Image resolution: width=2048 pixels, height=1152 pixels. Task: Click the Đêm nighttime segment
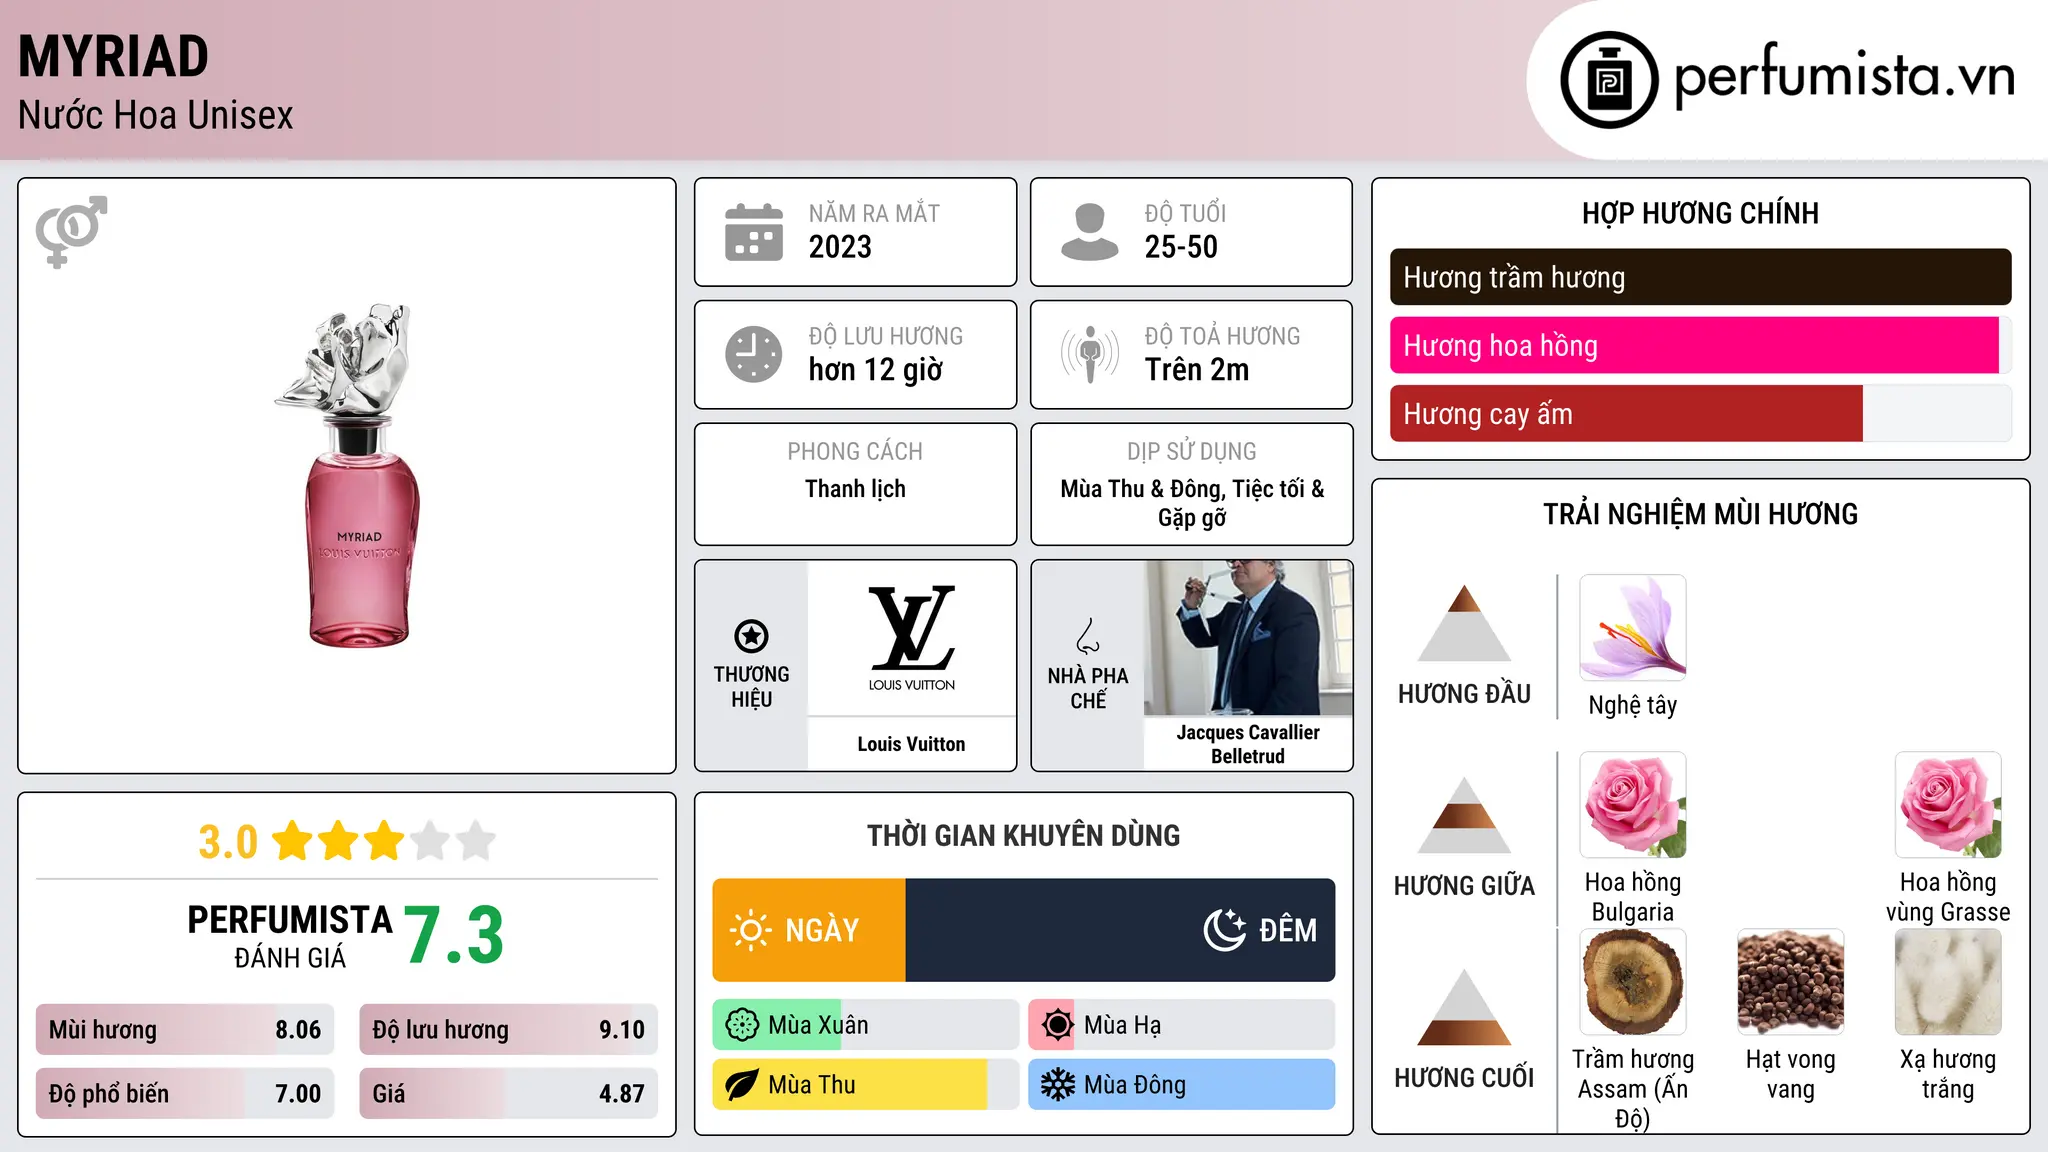[x=1120, y=930]
